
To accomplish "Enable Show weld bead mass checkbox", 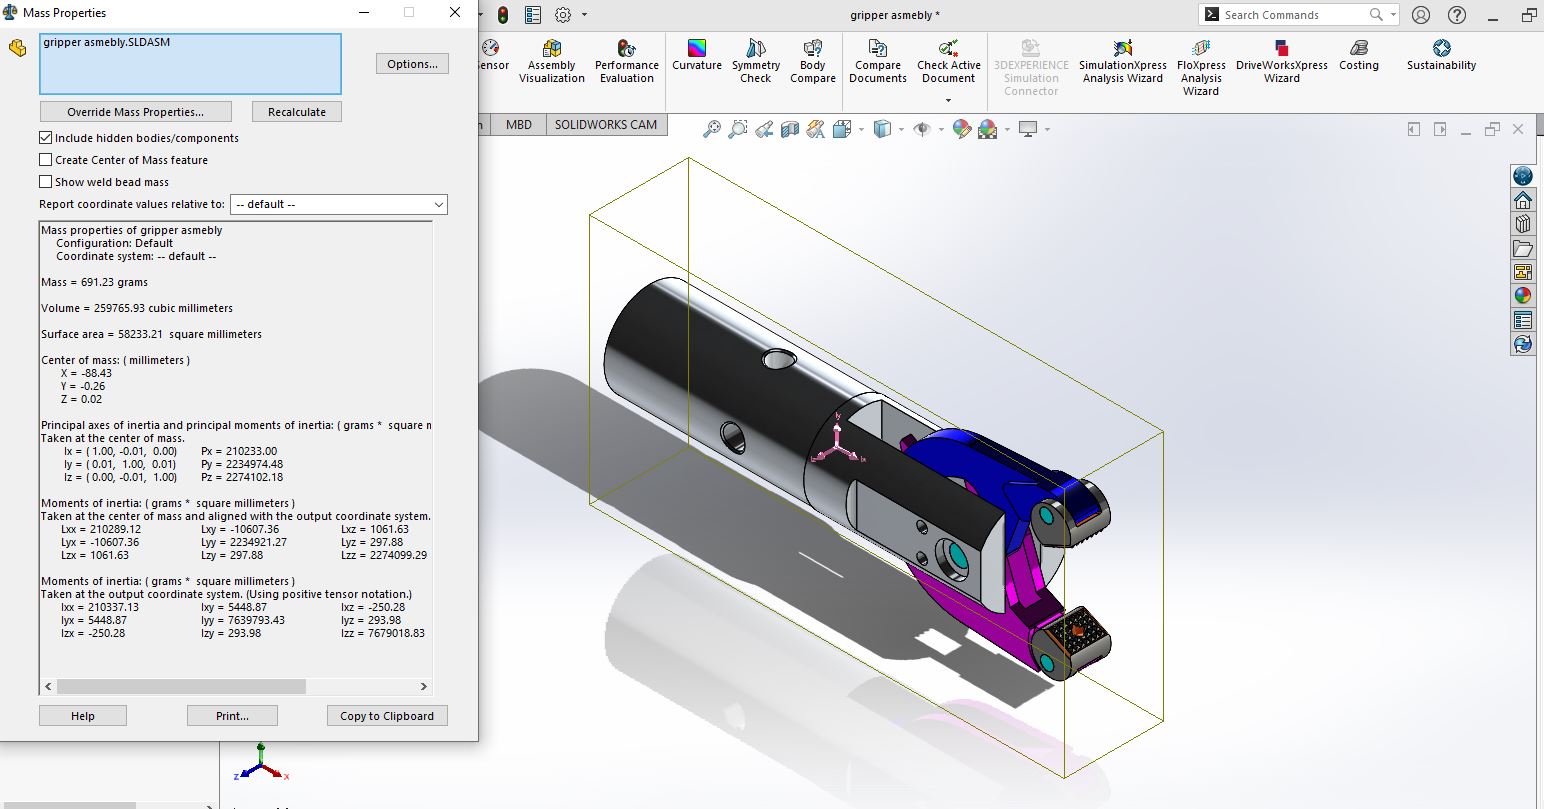I will coord(45,182).
